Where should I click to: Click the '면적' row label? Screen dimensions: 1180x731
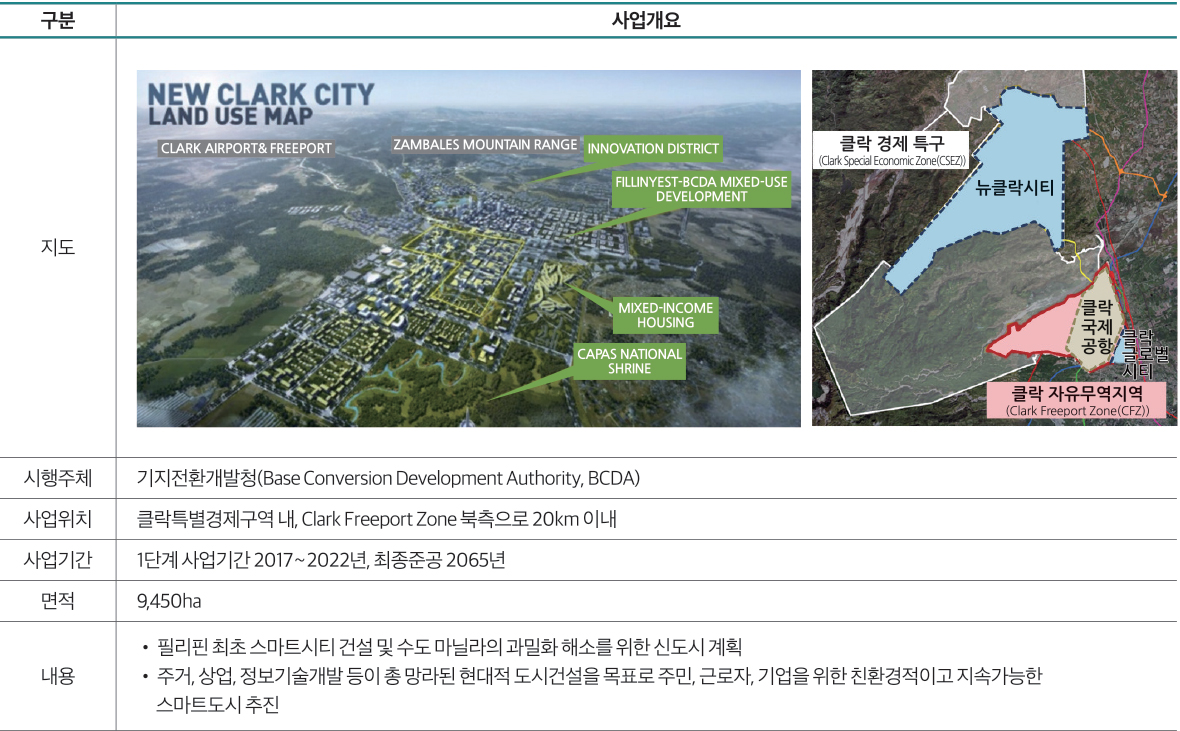coord(58,600)
